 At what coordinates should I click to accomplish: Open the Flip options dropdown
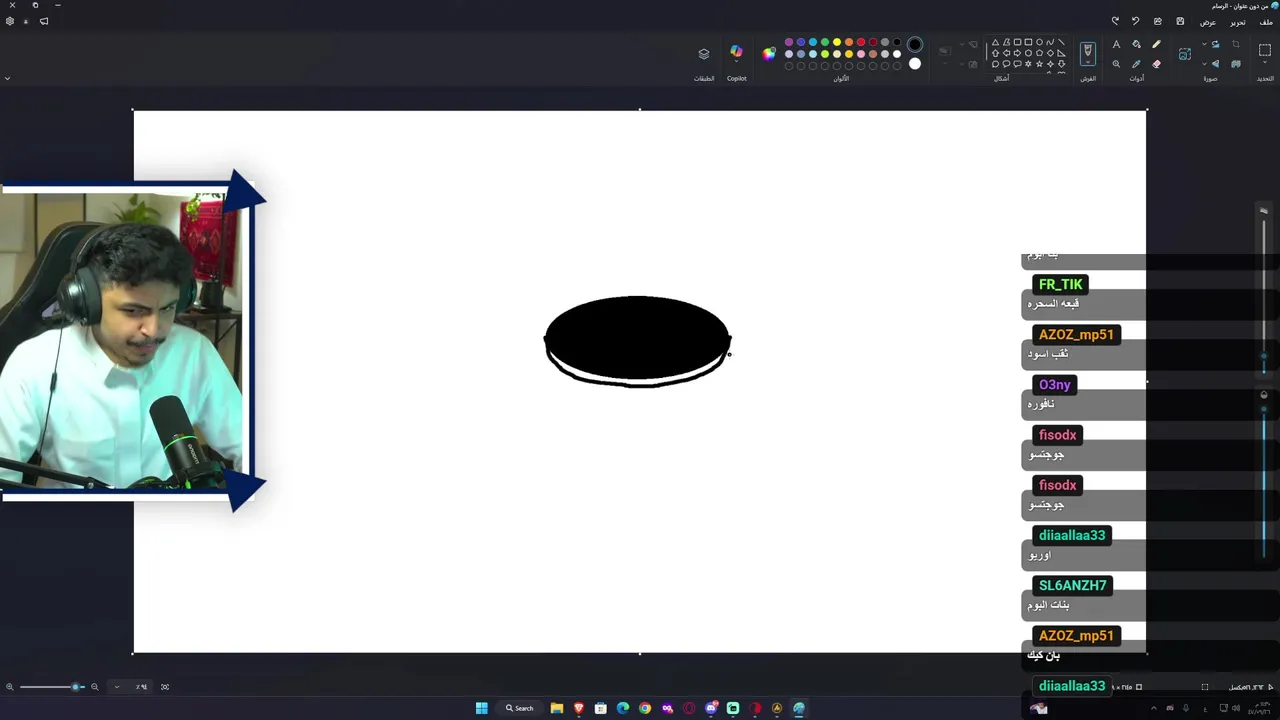(x=1204, y=64)
